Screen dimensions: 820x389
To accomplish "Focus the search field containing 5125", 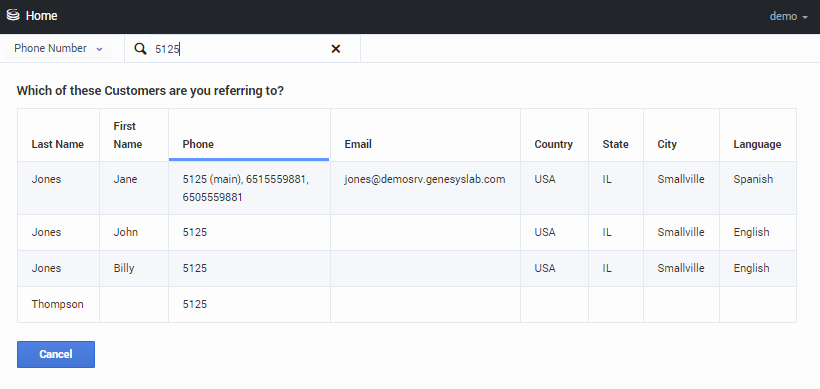I will 241,49.
